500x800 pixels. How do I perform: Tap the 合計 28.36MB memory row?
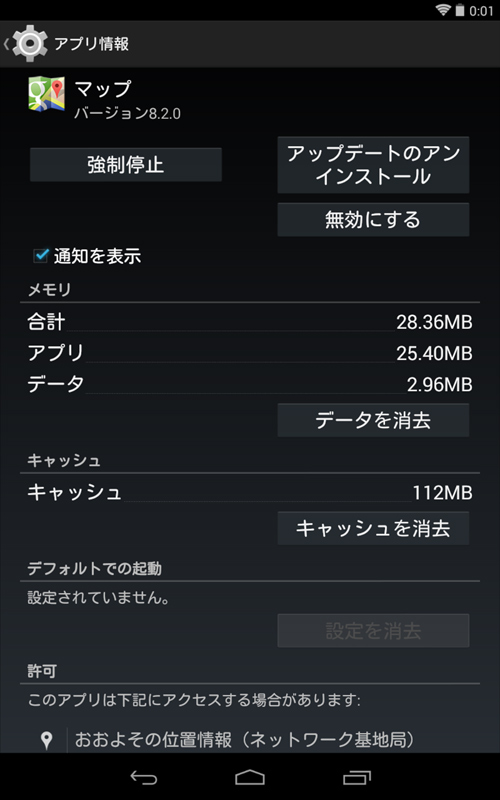(250, 322)
